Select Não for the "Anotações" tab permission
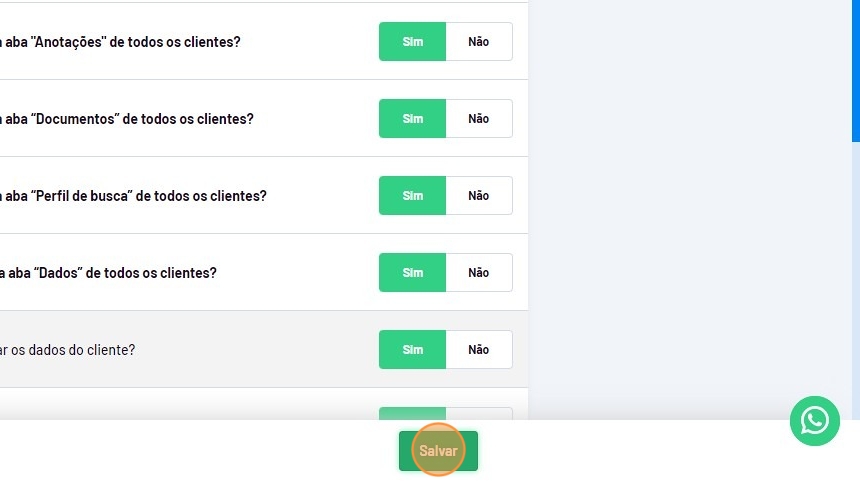860x481 pixels. pos(479,42)
